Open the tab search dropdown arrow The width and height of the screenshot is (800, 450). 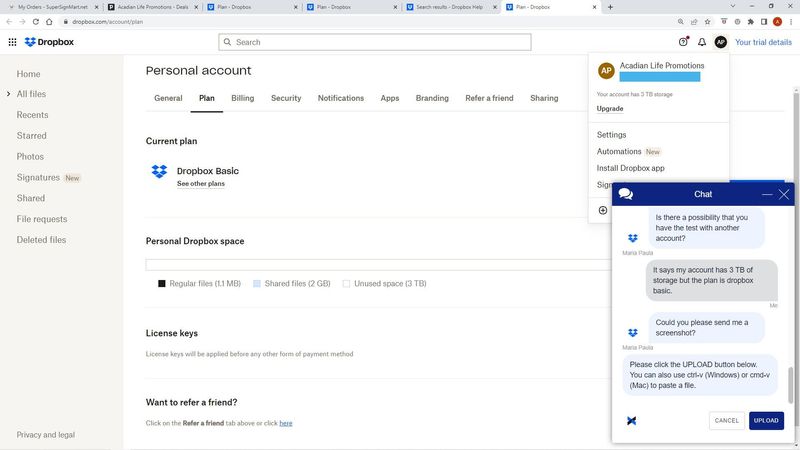coord(733,6)
